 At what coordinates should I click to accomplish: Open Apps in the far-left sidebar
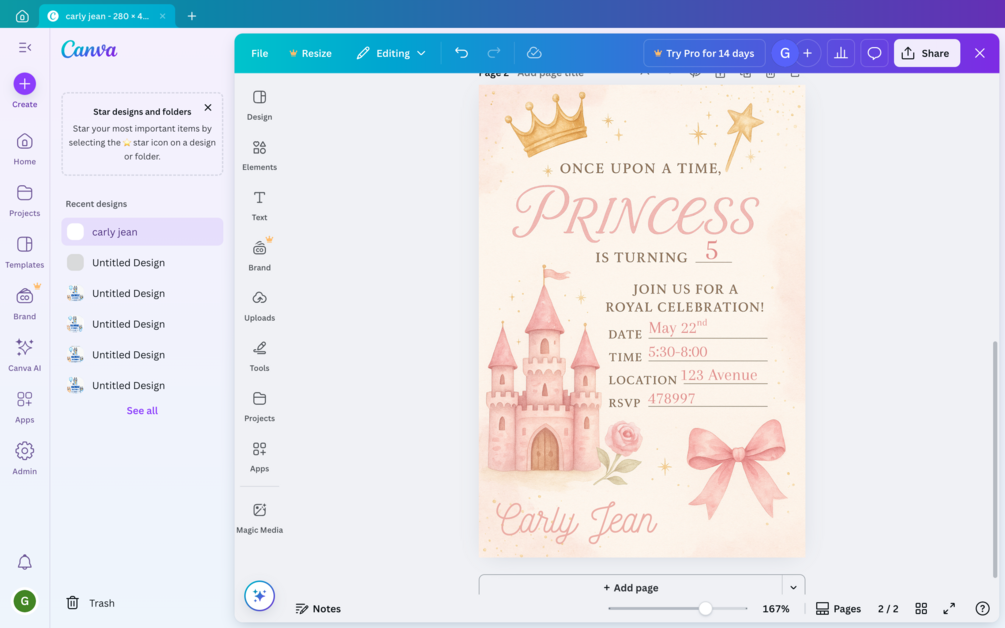24,407
